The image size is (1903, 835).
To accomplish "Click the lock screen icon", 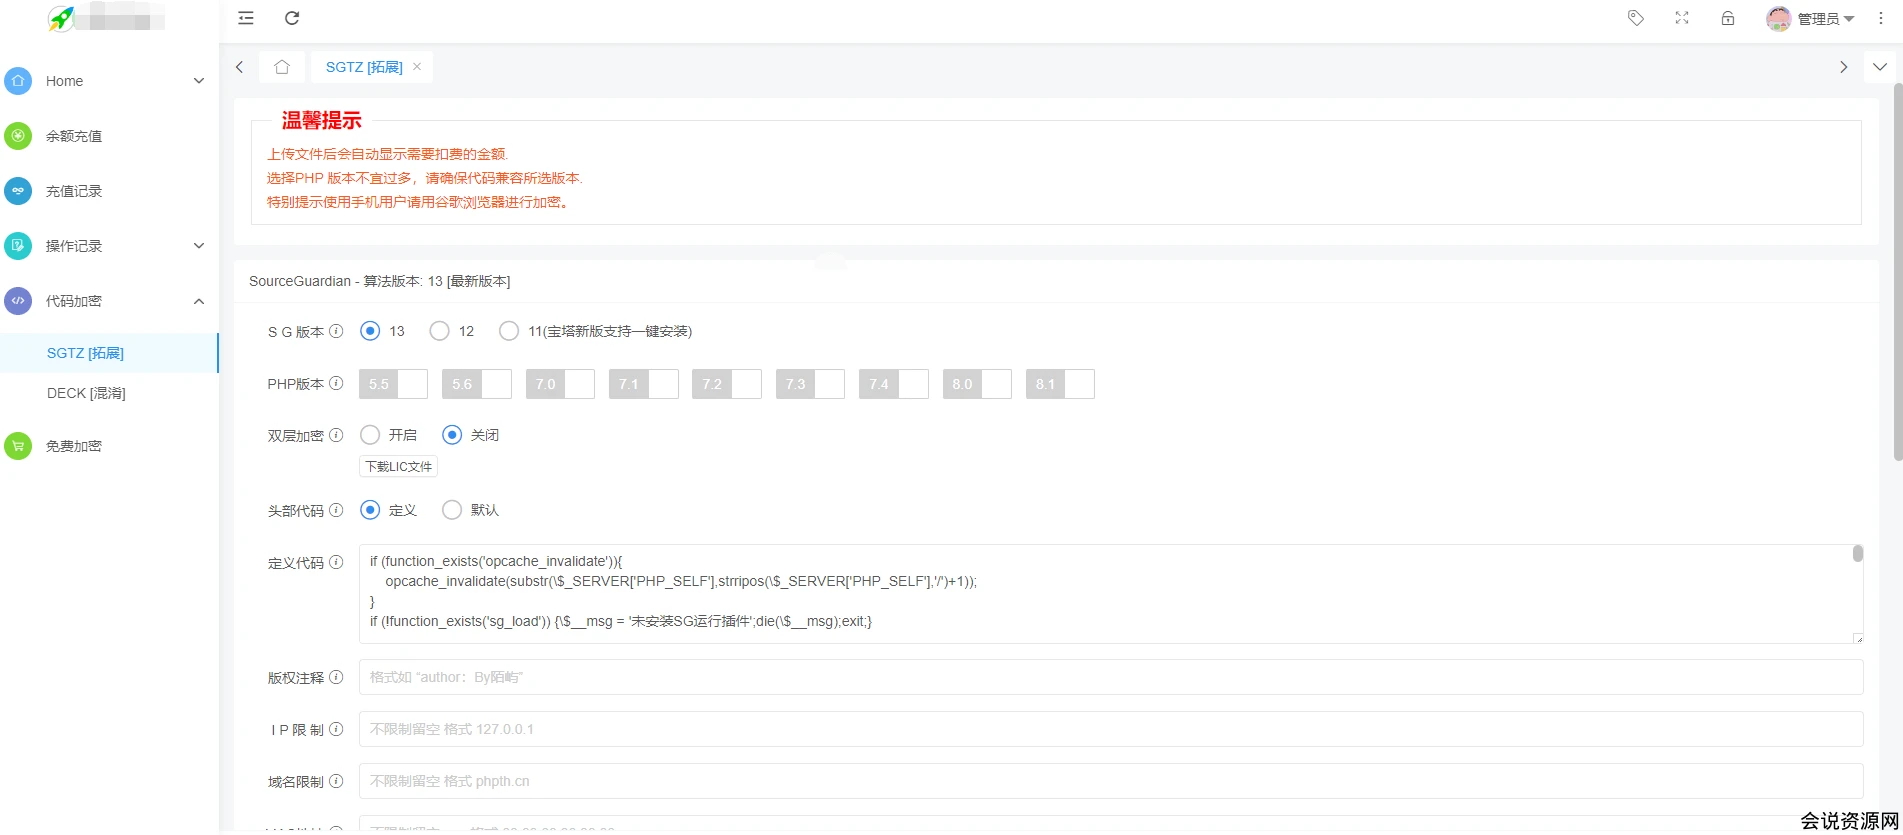I will pyautogui.click(x=1728, y=18).
